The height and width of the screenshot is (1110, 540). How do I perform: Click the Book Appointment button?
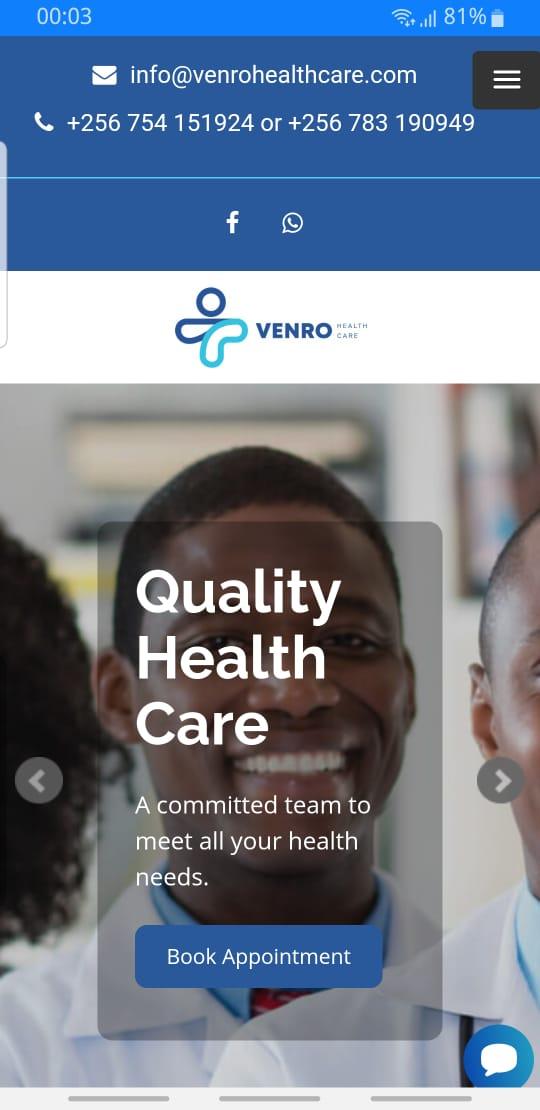[258, 956]
